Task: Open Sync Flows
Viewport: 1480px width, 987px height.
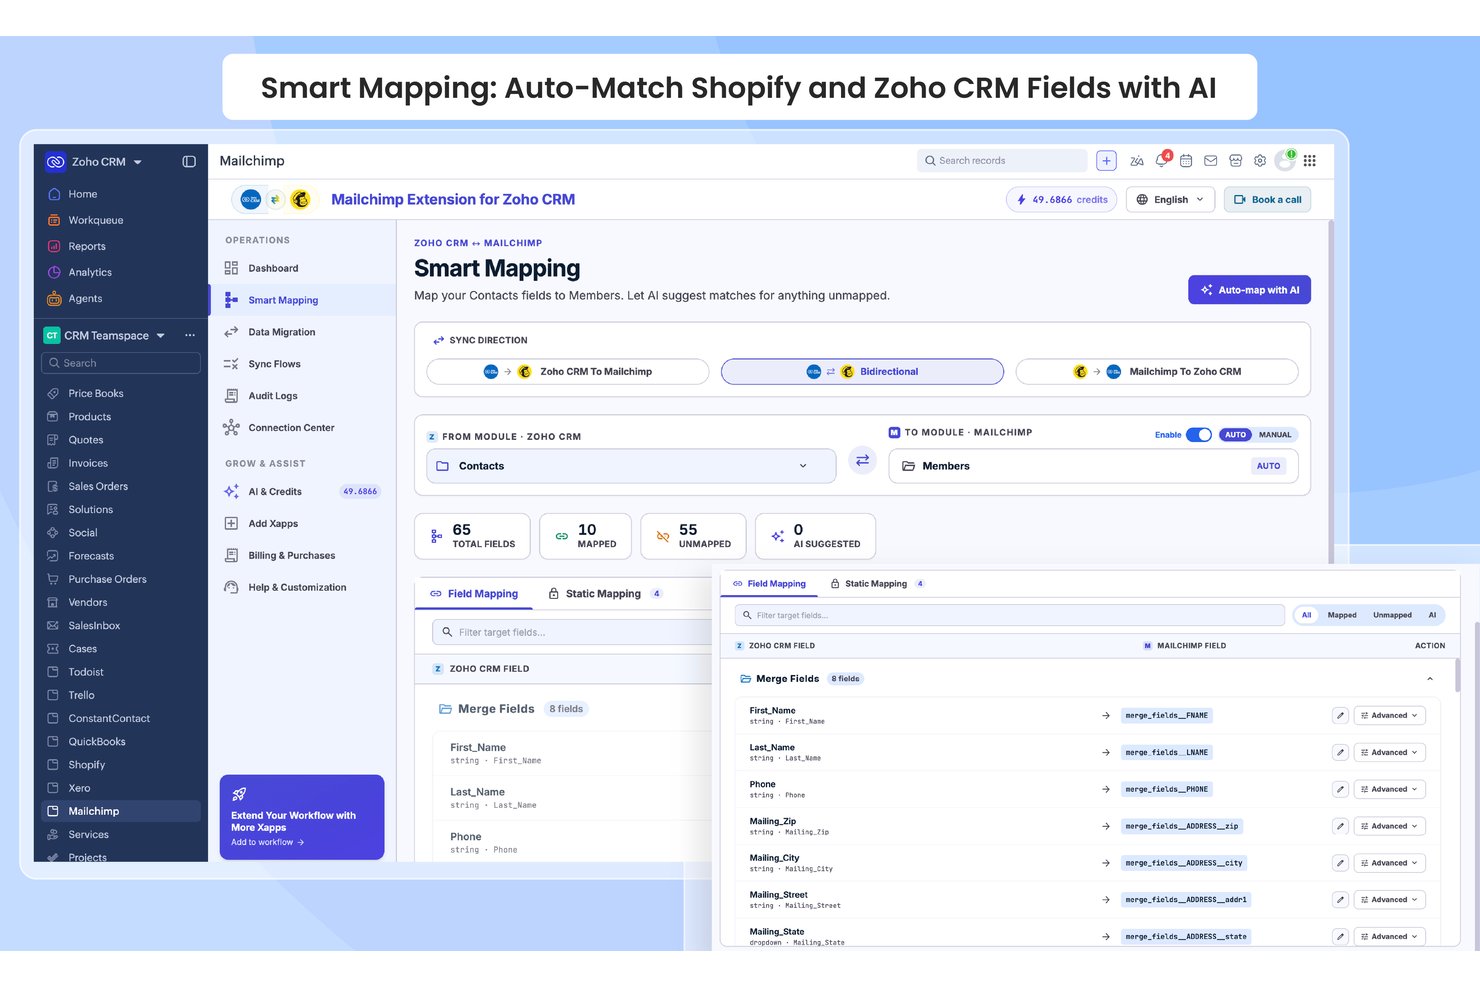Action: coord(274,364)
